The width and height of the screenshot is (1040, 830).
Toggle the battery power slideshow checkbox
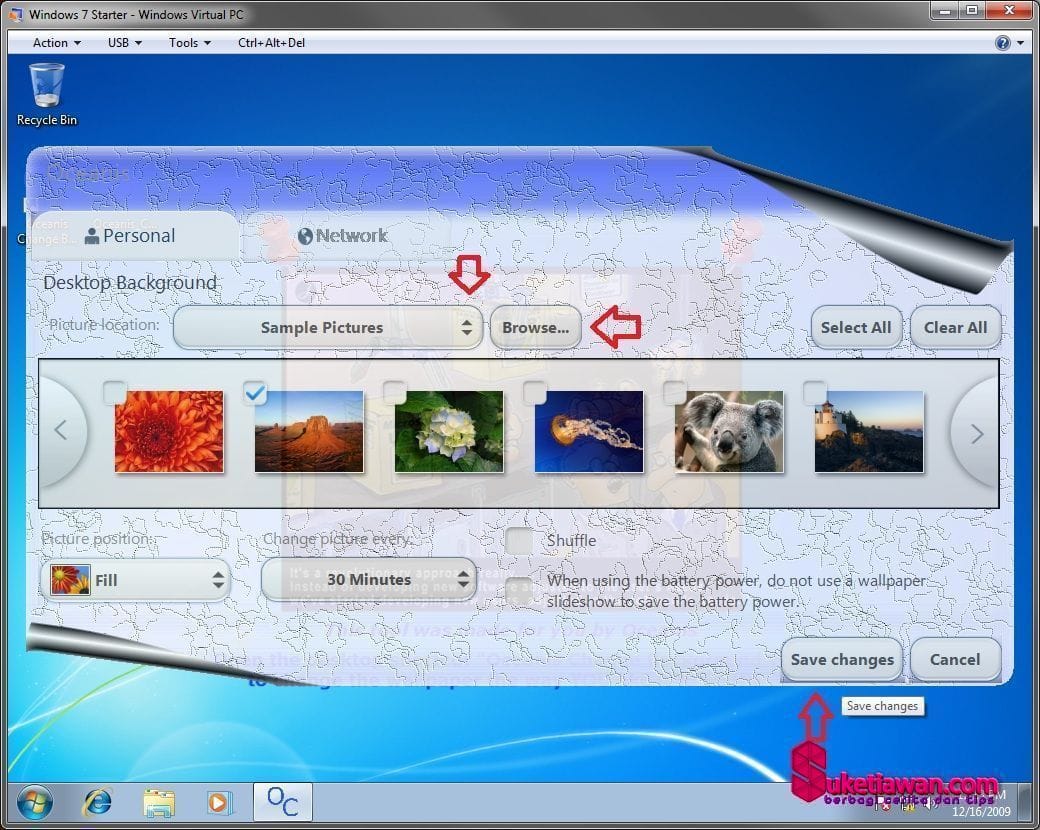click(x=519, y=591)
